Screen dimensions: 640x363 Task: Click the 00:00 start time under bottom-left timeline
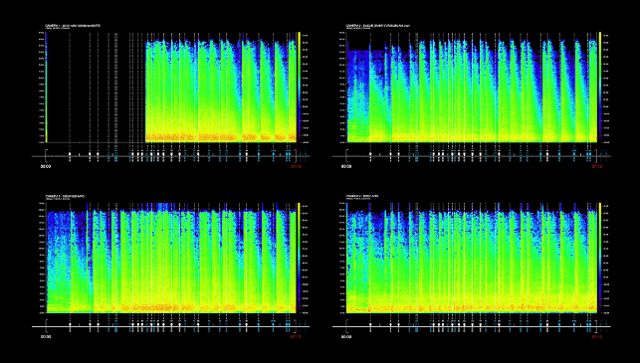[46, 337]
